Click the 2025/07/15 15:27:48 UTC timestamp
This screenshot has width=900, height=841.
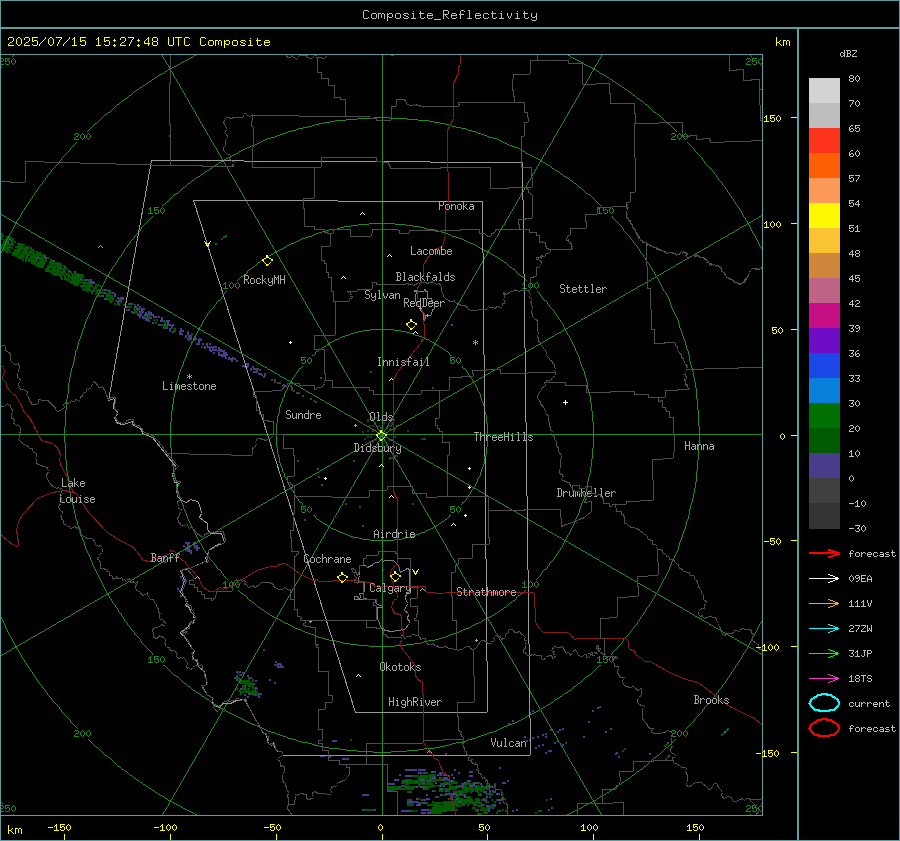[139, 42]
